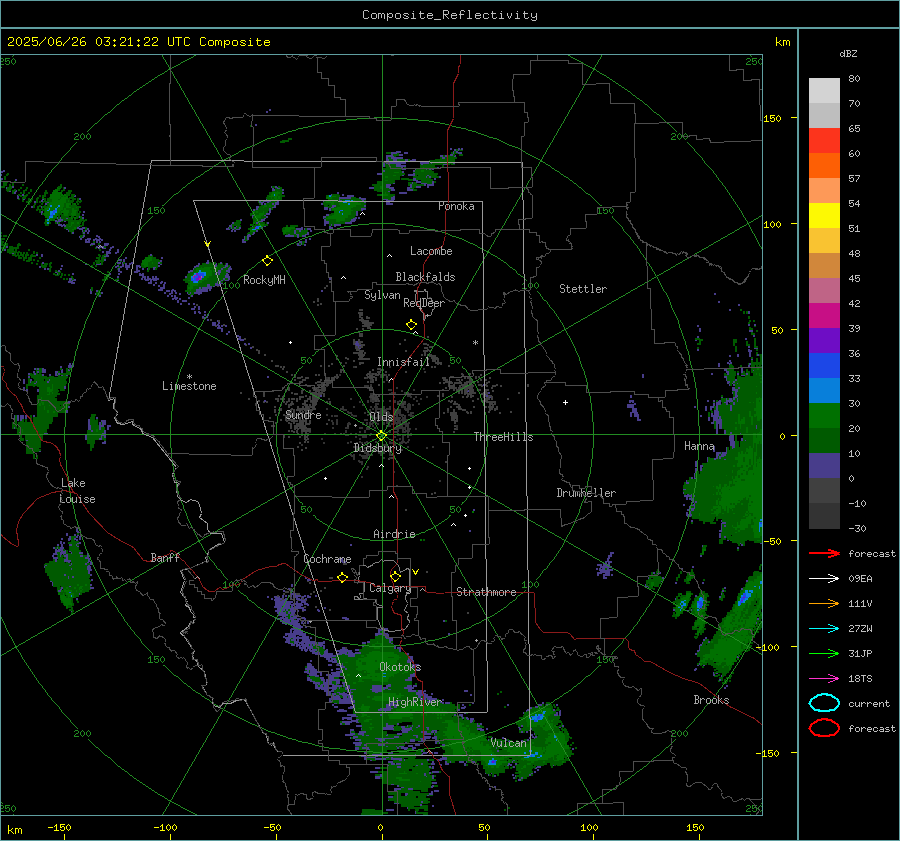The width and height of the screenshot is (900, 841).
Task: Click the asterisk marker above Limestone
Action: (x=189, y=377)
